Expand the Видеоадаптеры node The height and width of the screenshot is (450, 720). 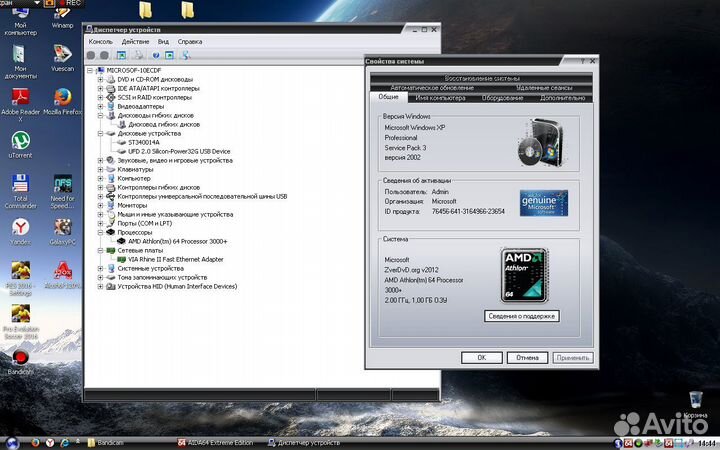[x=100, y=107]
